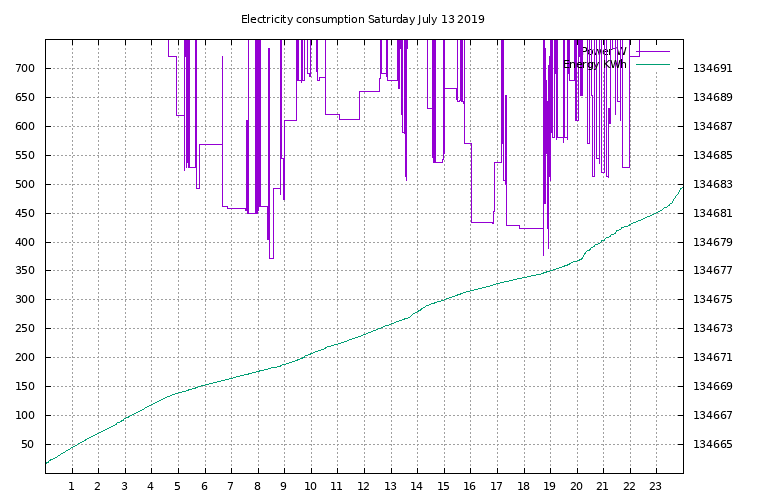
Task: Select left axis label '400'
Action: coord(25,242)
